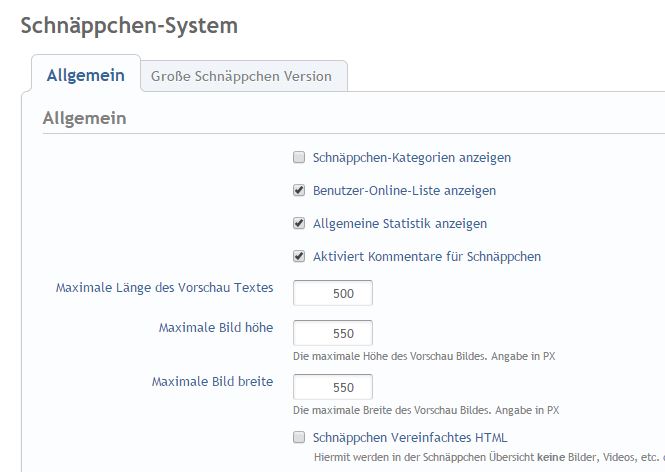The height and width of the screenshot is (472, 665).
Task: Untick the Allgemeine Statistik anzeigen checkbox
Action: tap(299, 223)
